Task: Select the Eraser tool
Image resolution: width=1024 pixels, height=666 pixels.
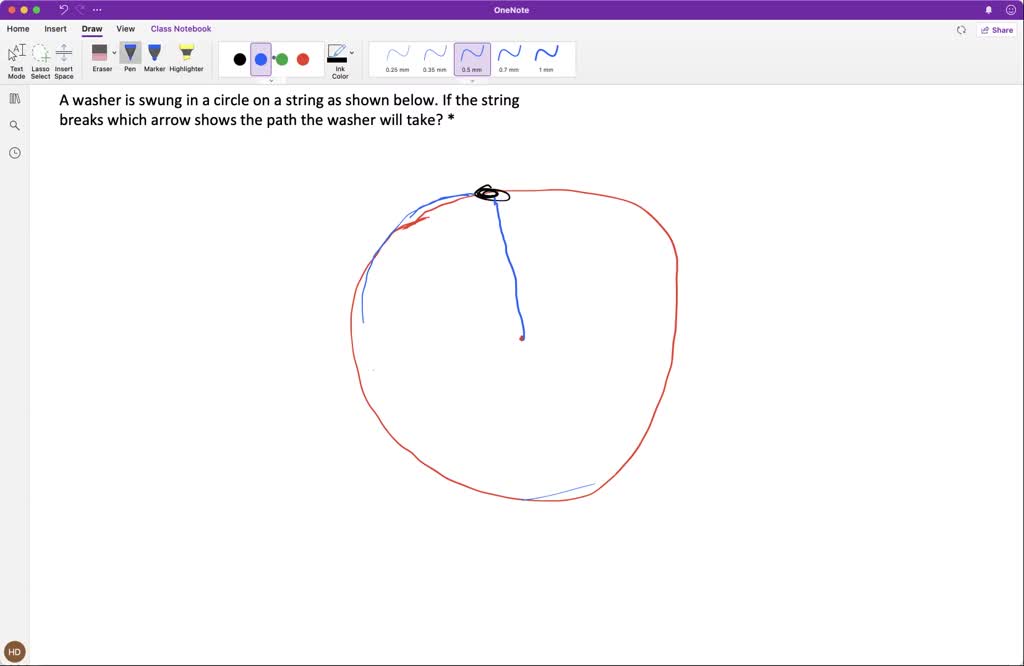Action: coord(101,58)
